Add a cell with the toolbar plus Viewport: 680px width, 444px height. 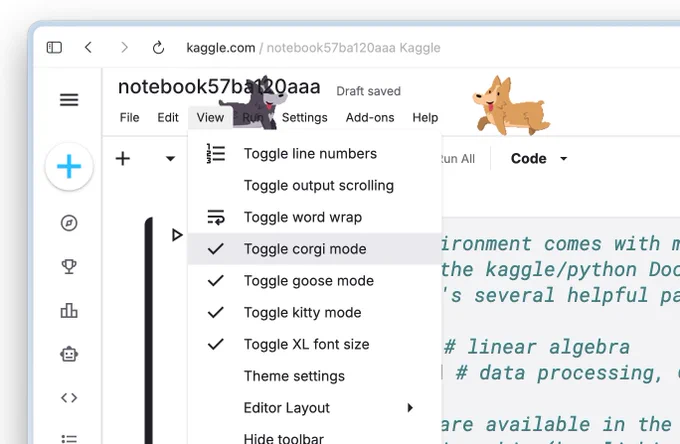click(x=123, y=158)
